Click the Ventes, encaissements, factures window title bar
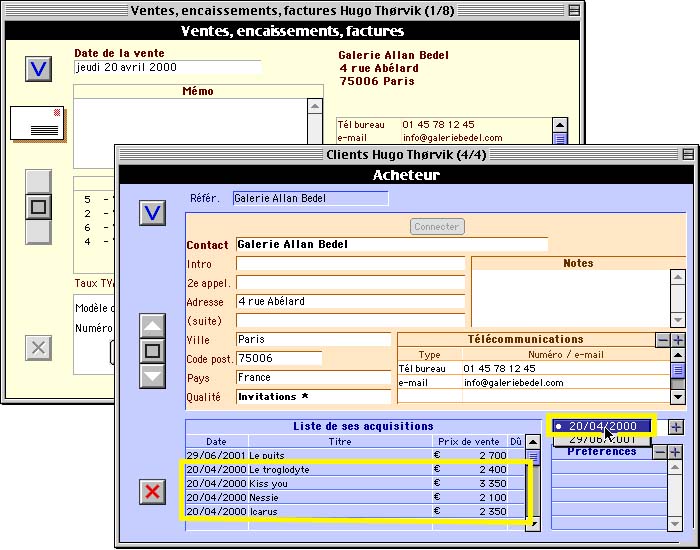Screen dimensions: 700x550 292,10
